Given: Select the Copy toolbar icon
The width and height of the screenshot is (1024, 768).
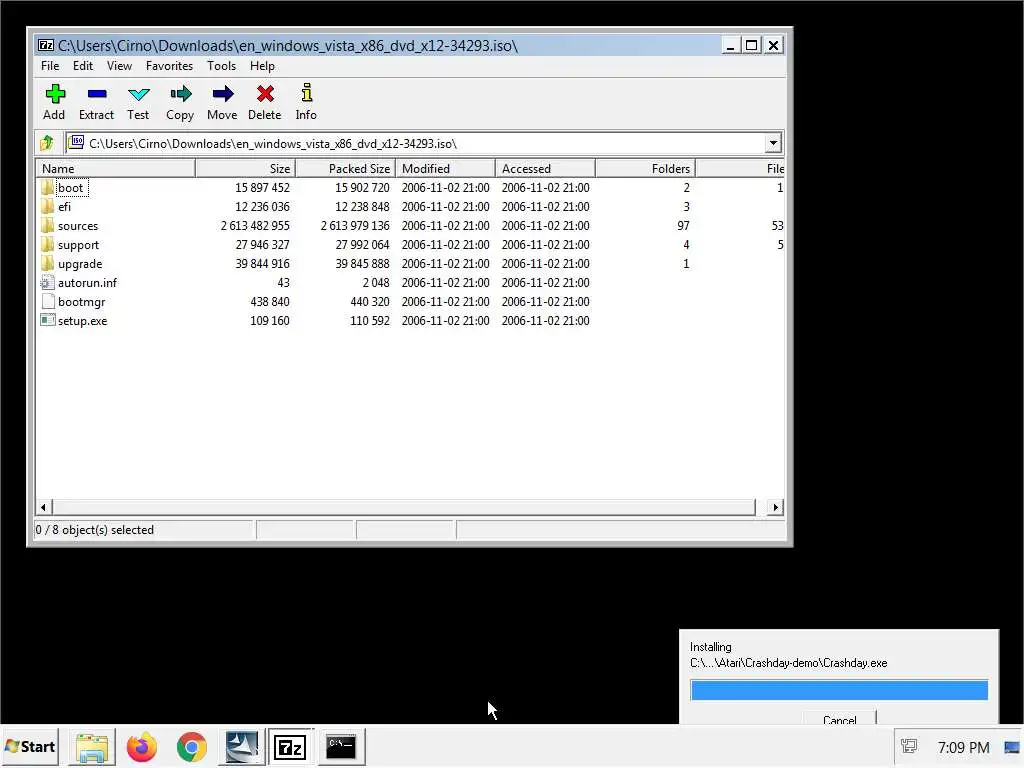Looking at the screenshot, I should (180, 94).
